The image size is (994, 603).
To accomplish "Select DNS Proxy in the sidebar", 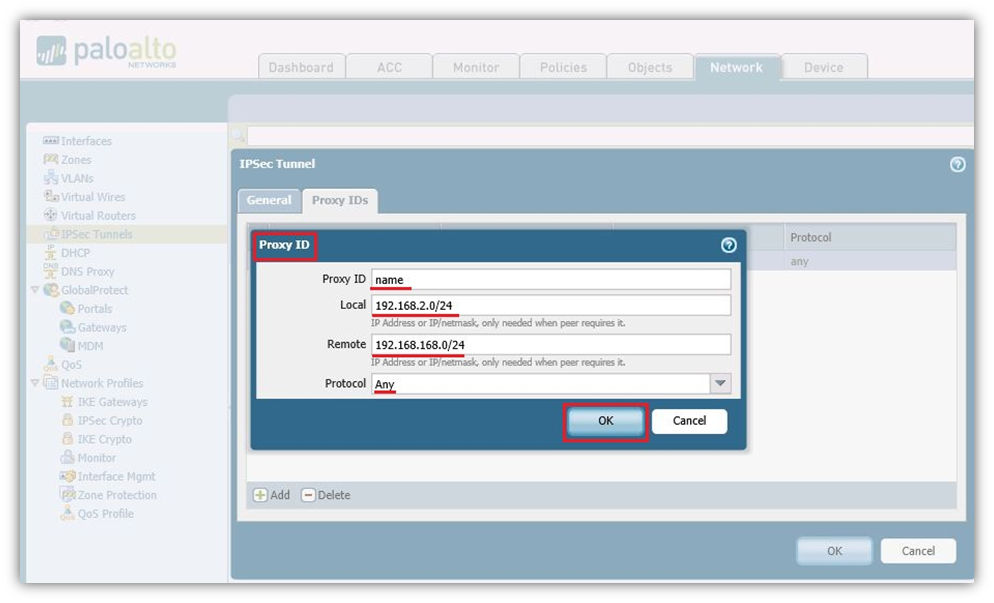I will click(x=87, y=271).
